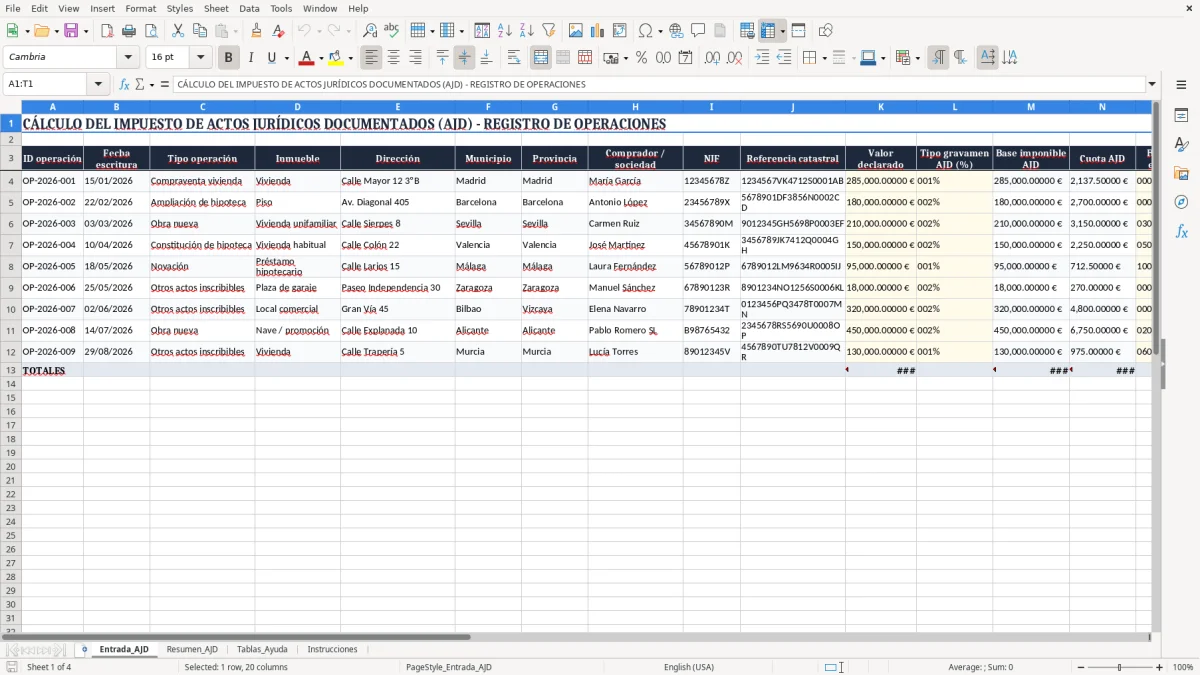Open the Data menu

point(249,8)
